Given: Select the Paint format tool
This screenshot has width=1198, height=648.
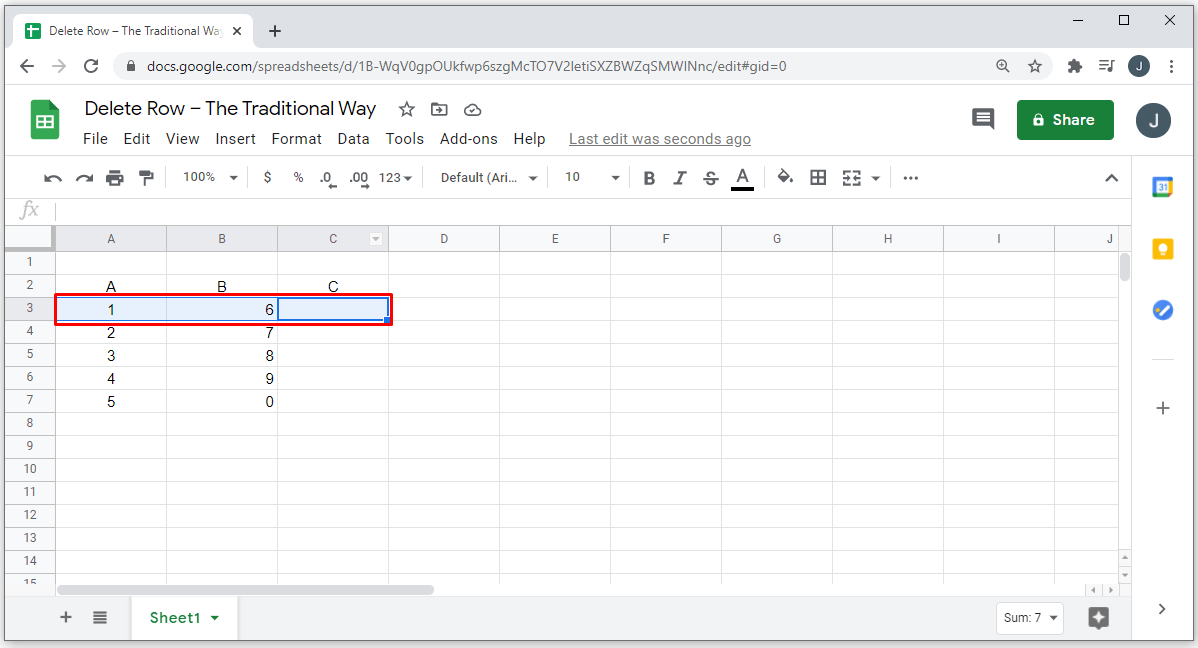Looking at the screenshot, I should (146, 178).
